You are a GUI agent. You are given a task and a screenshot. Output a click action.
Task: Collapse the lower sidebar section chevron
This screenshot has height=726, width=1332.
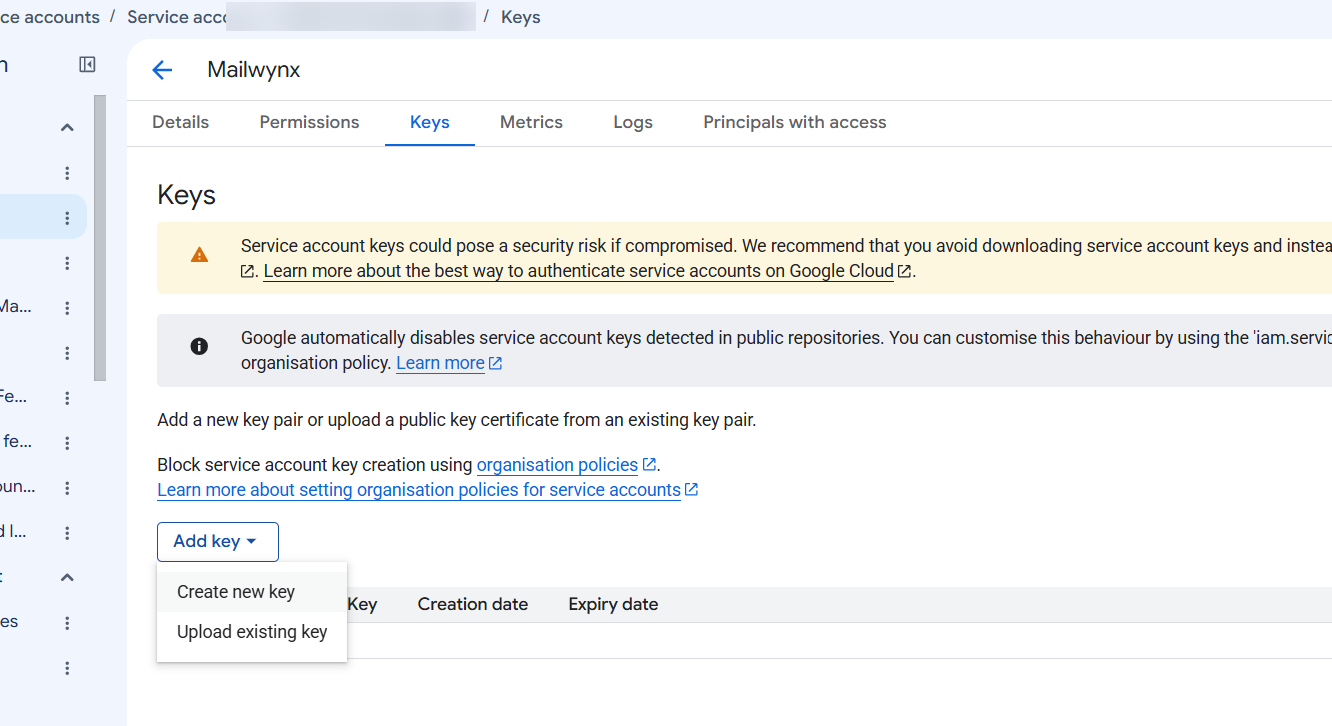pos(67,578)
